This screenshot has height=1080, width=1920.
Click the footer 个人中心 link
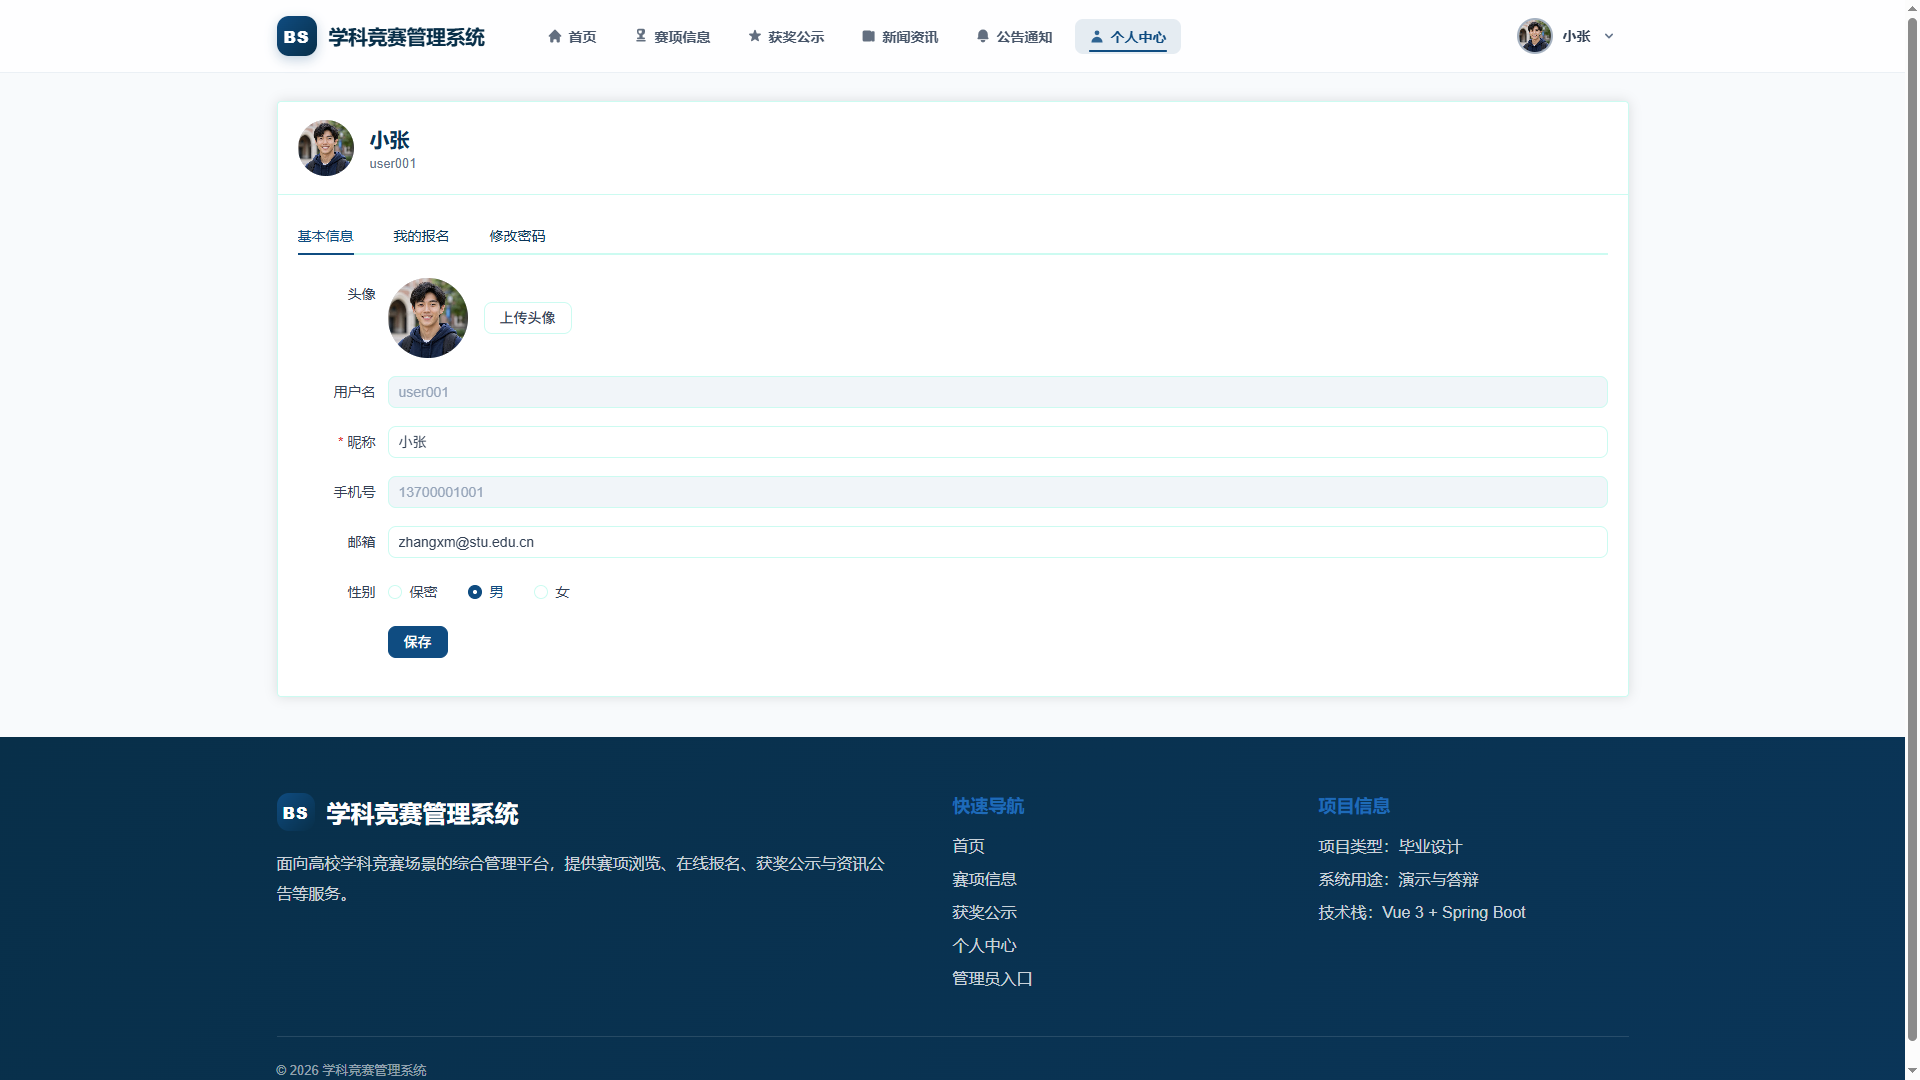pos(984,945)
